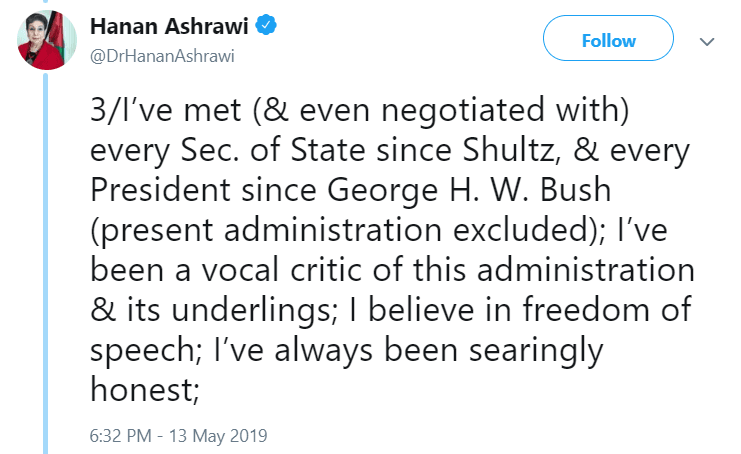Viewport: 741px width, 454px height.
Task: Follow Hanan Ashrawi
Action: tap(608, 38)
